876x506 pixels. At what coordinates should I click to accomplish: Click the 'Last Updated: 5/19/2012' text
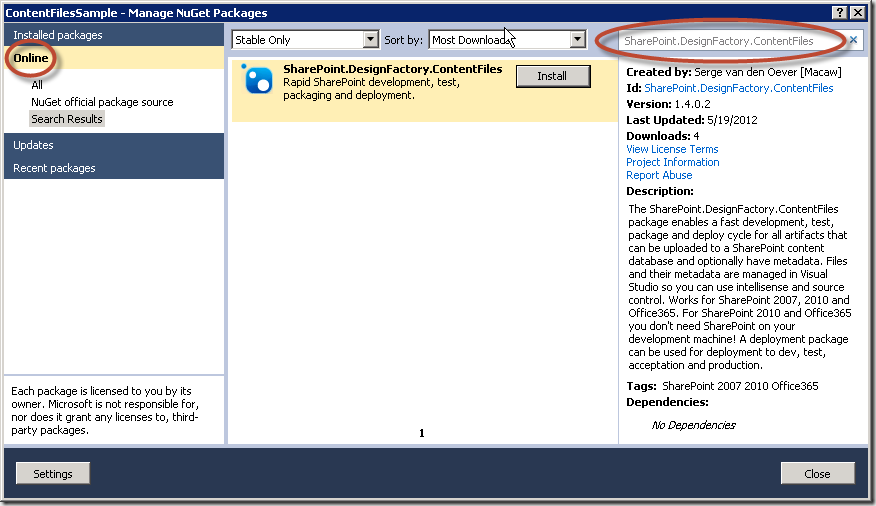click(x=692, y=120)
